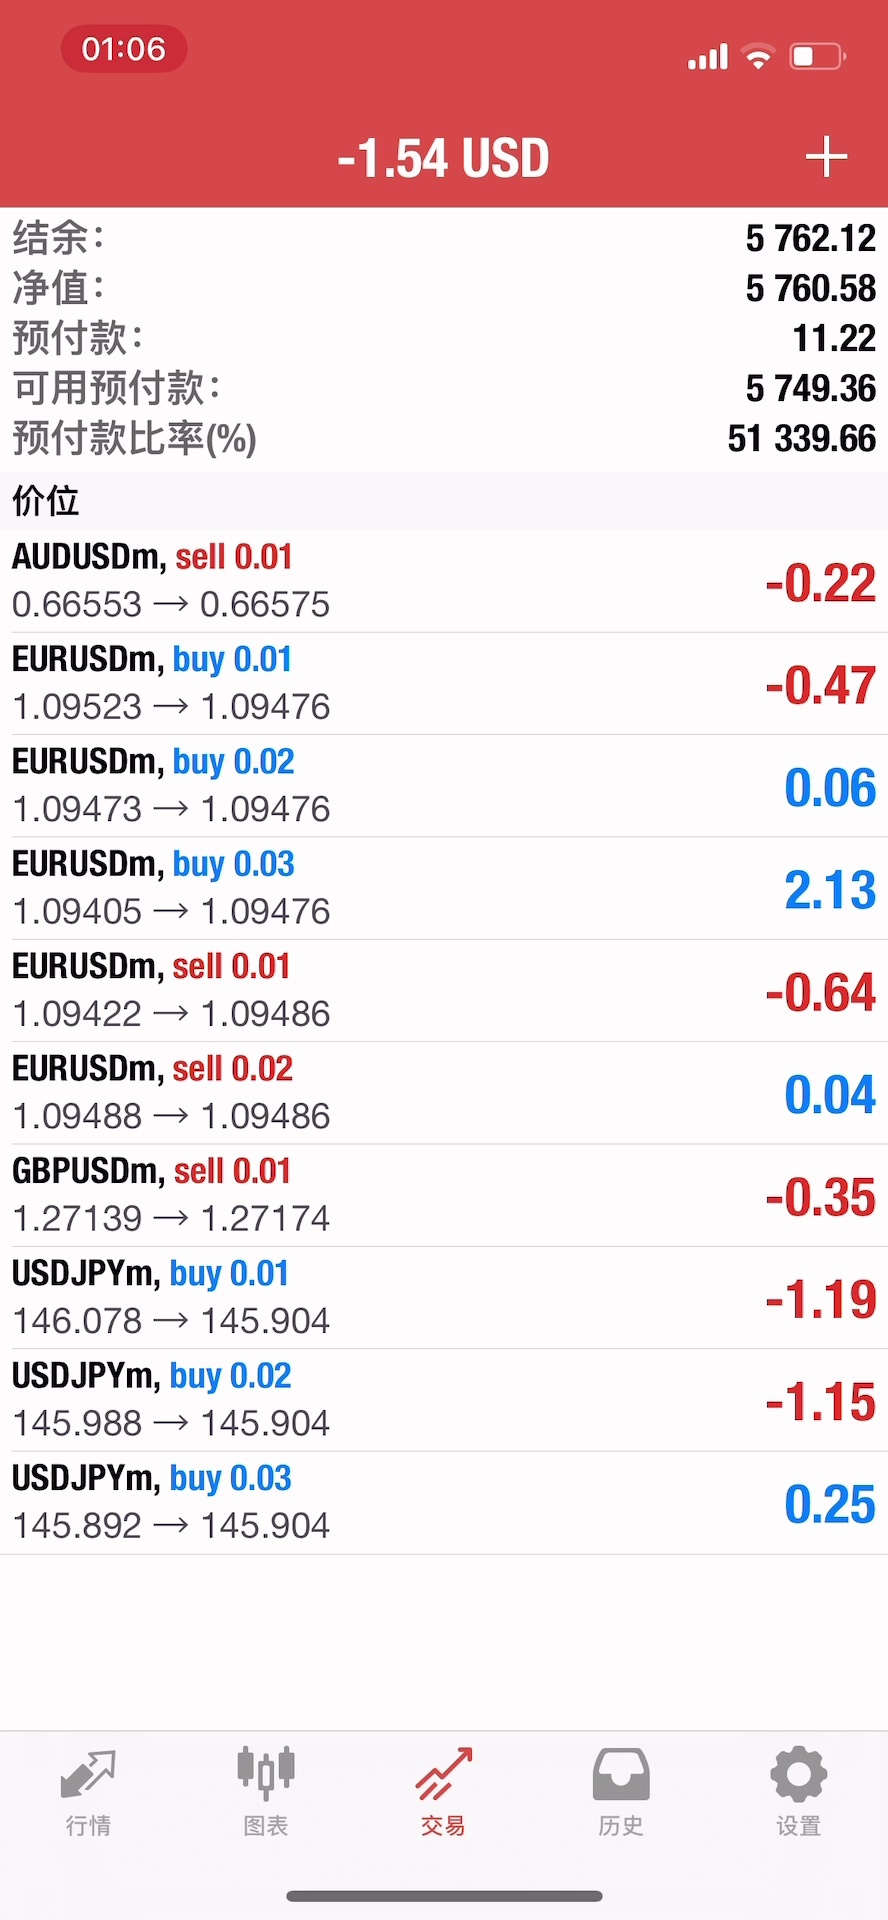Image resolution: width=888 pixels, height=1920 pixels.
Task: Open USDJPYm buy 0.01 position at 146.078
Action: click(443, 1298)
